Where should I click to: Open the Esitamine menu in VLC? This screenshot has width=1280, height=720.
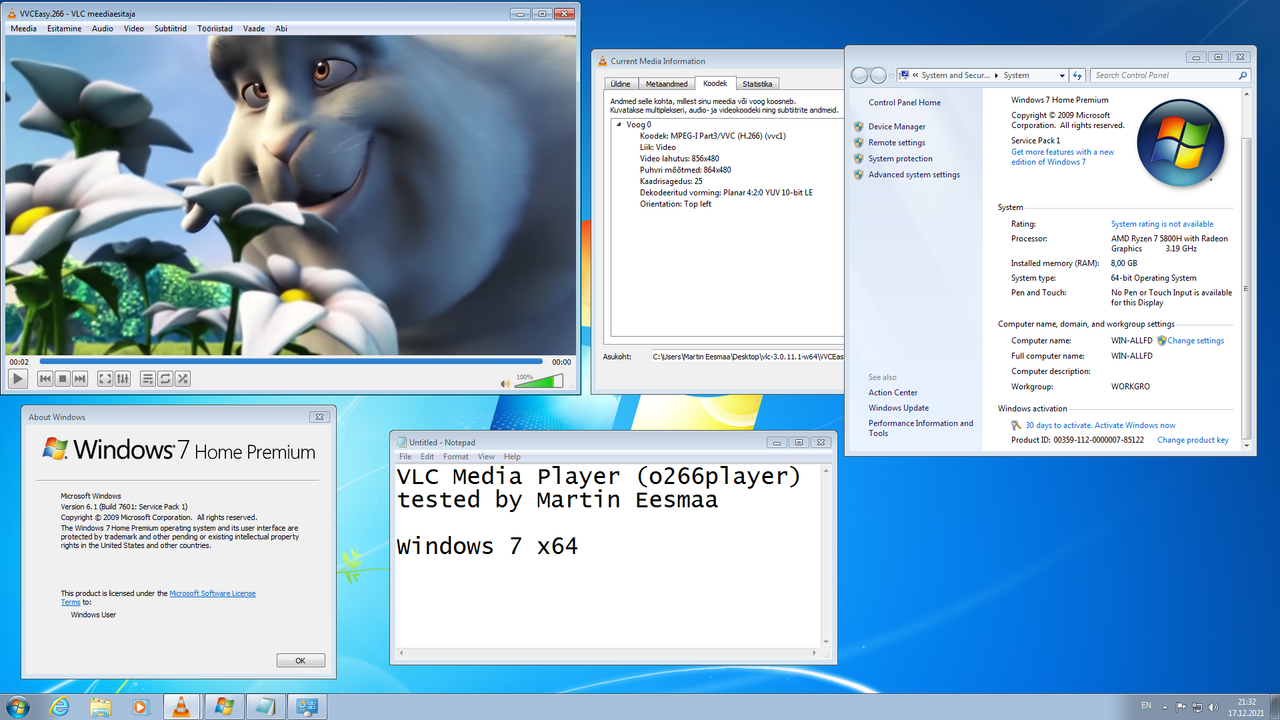(65, 28)
